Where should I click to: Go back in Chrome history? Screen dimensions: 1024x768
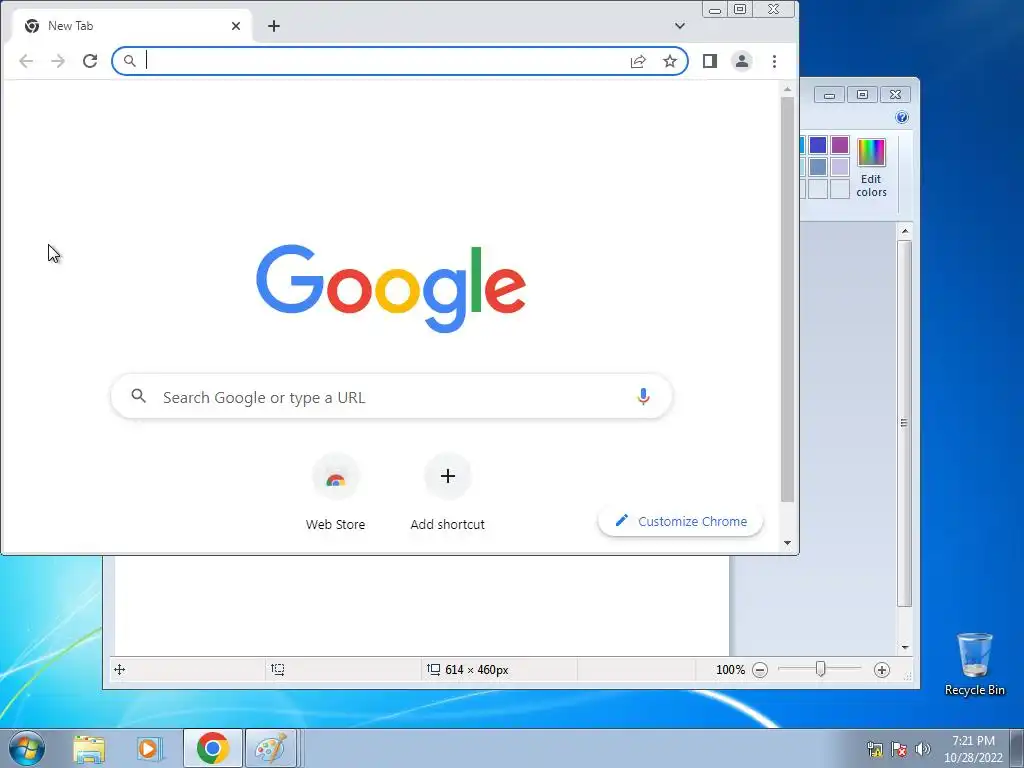tap(26, 61)
